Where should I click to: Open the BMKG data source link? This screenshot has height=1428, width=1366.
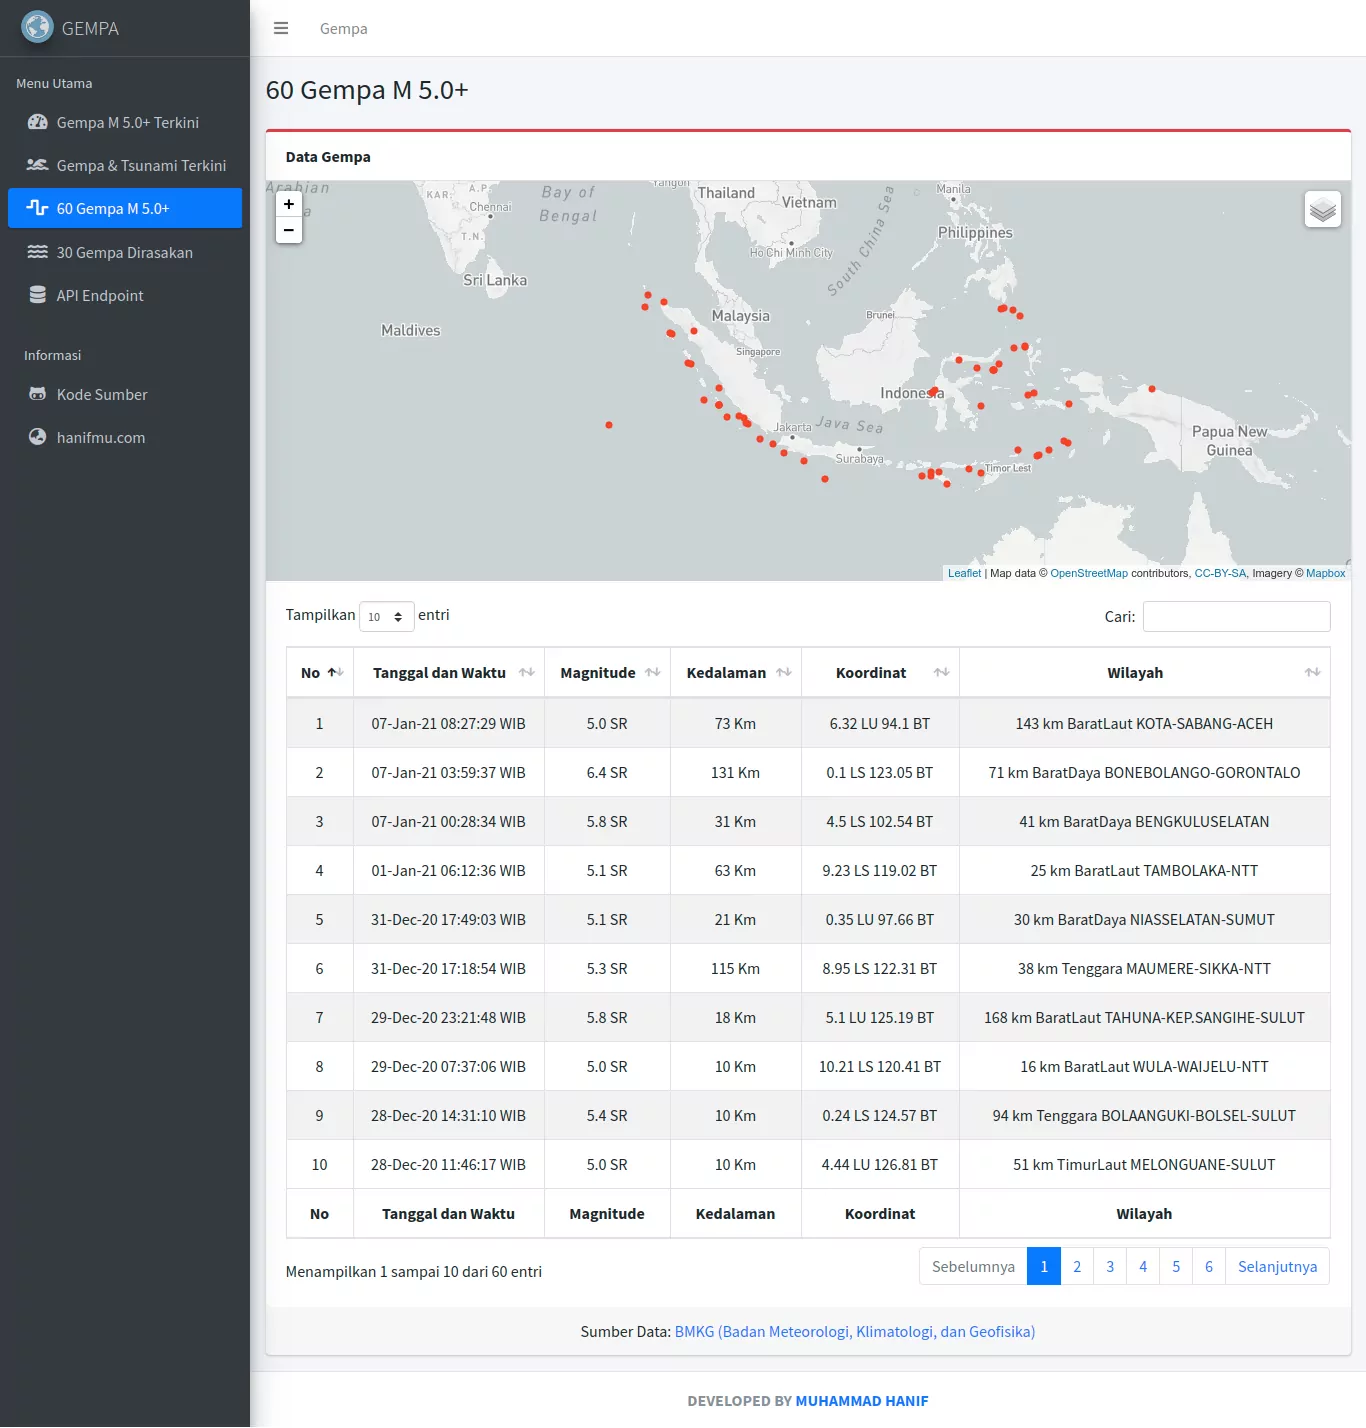coord(855,1331)
